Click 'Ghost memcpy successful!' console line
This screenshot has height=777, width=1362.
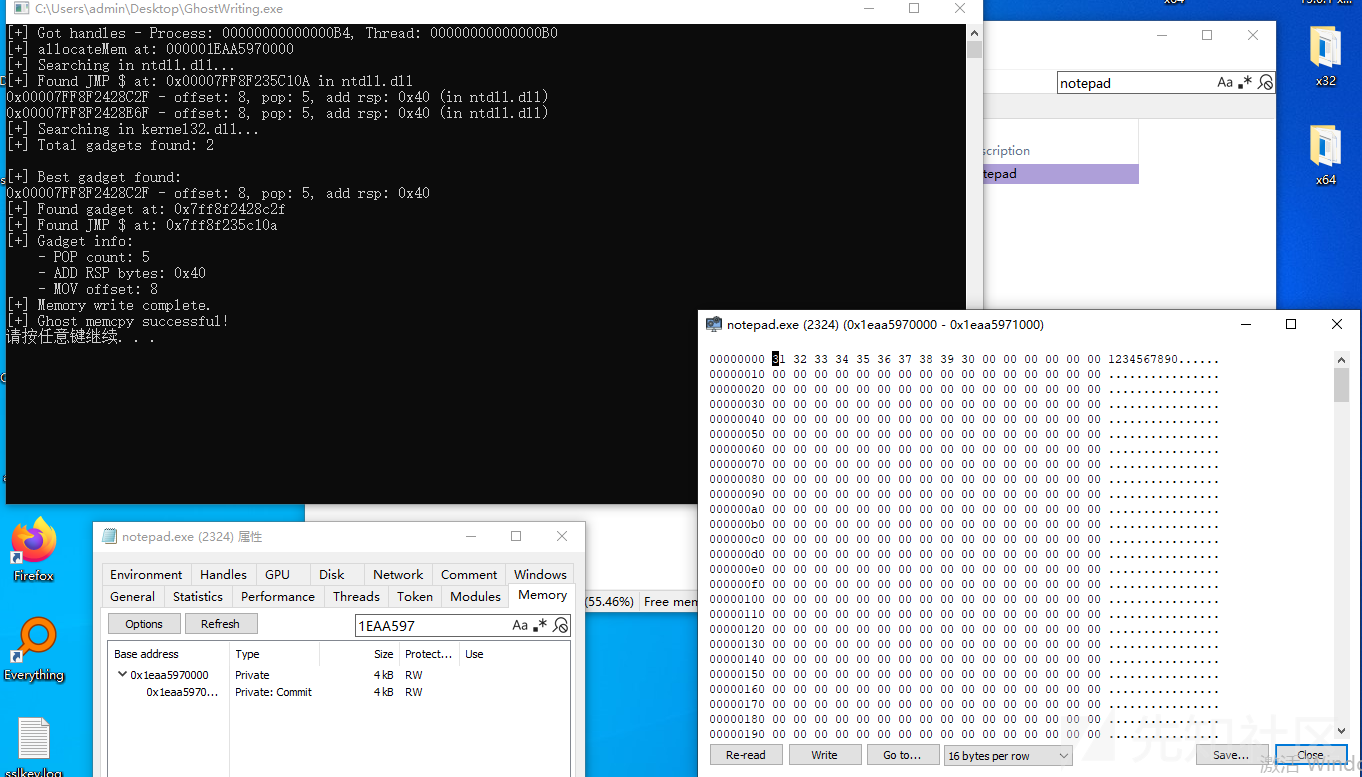[x=118, y=321]
